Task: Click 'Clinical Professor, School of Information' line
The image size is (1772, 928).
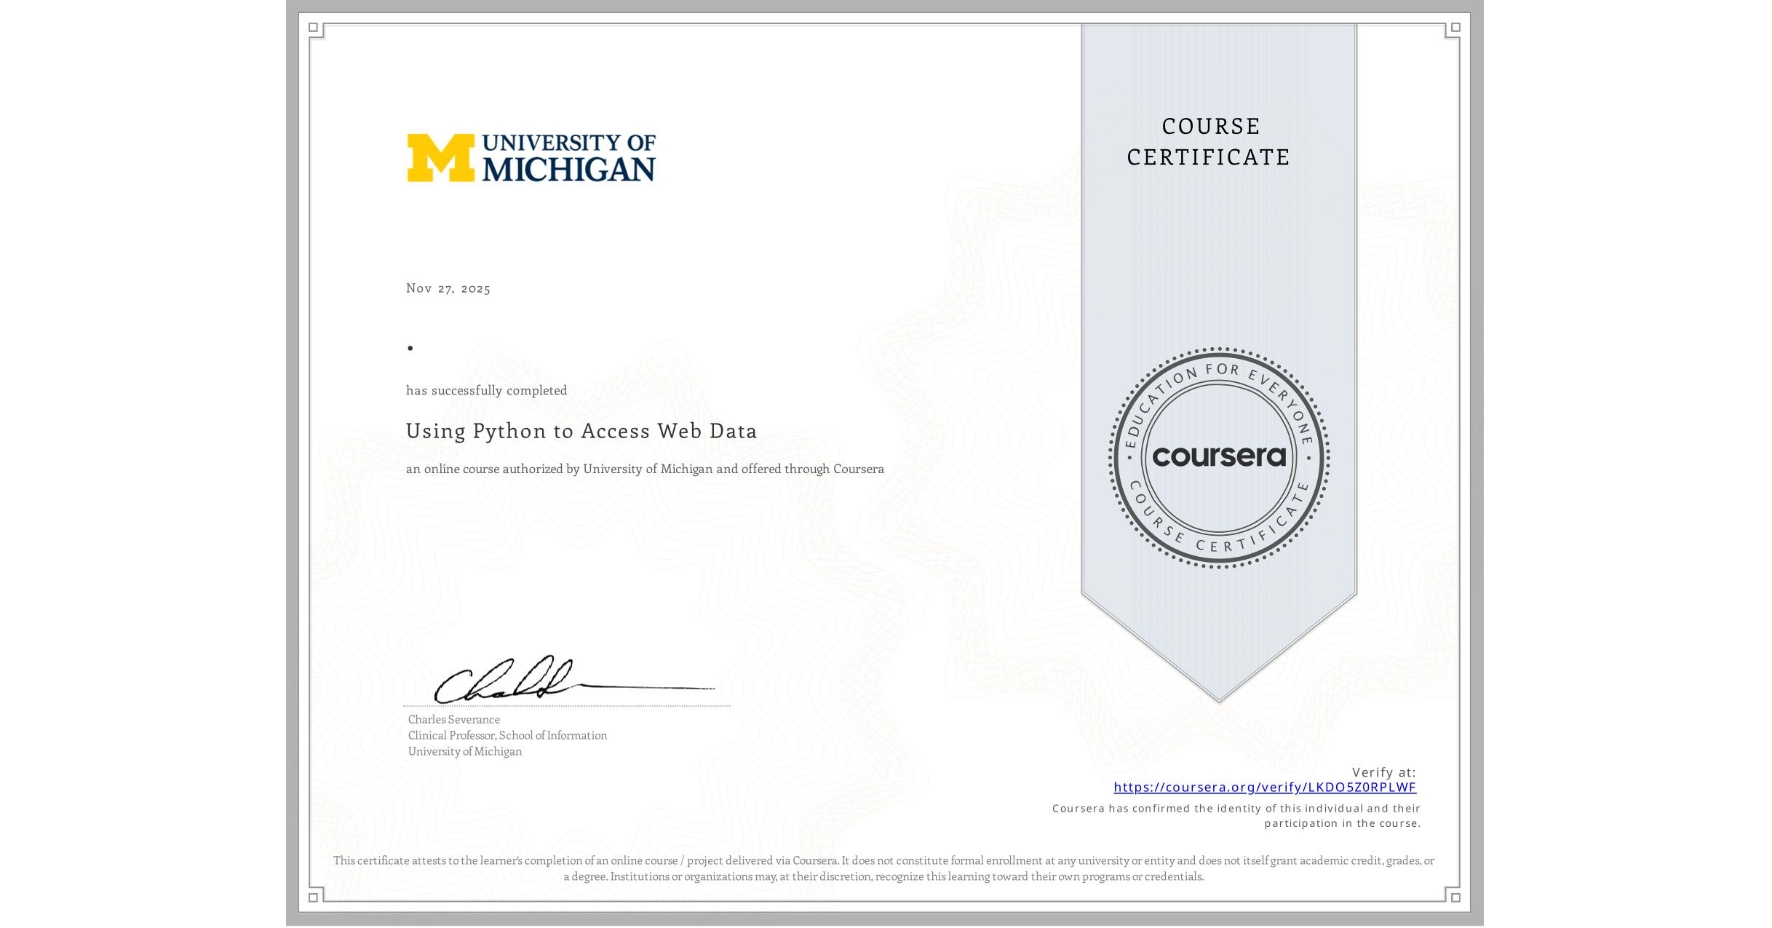Action: tap(507, 736)
